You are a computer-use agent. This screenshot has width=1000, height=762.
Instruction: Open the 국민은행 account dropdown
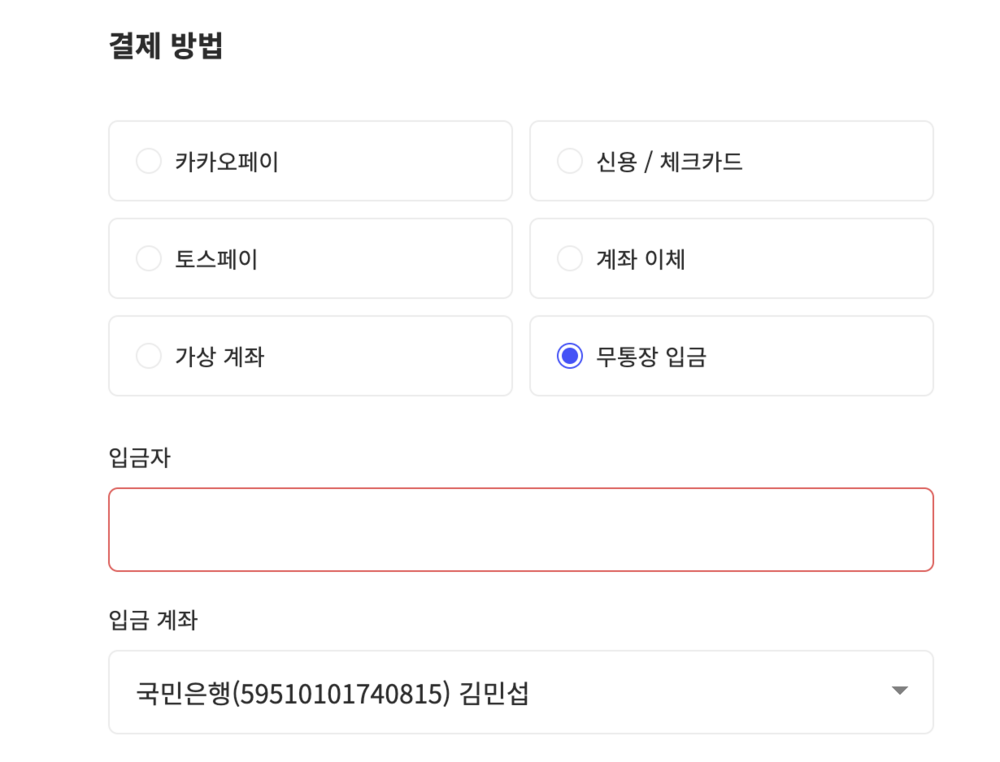point(520,692)
